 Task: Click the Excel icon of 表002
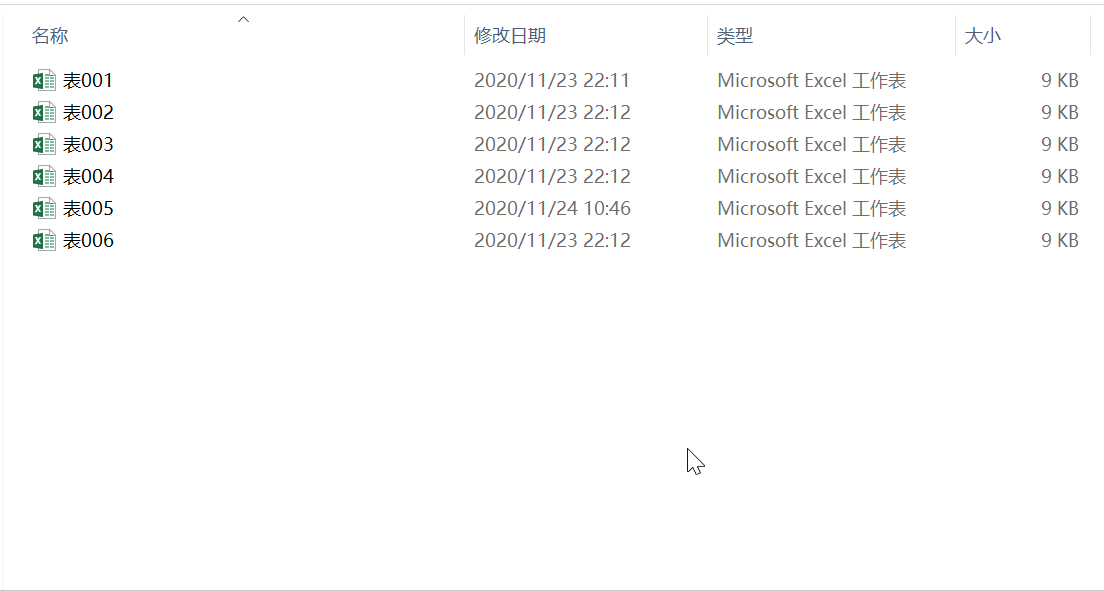[x=44, y=113]
